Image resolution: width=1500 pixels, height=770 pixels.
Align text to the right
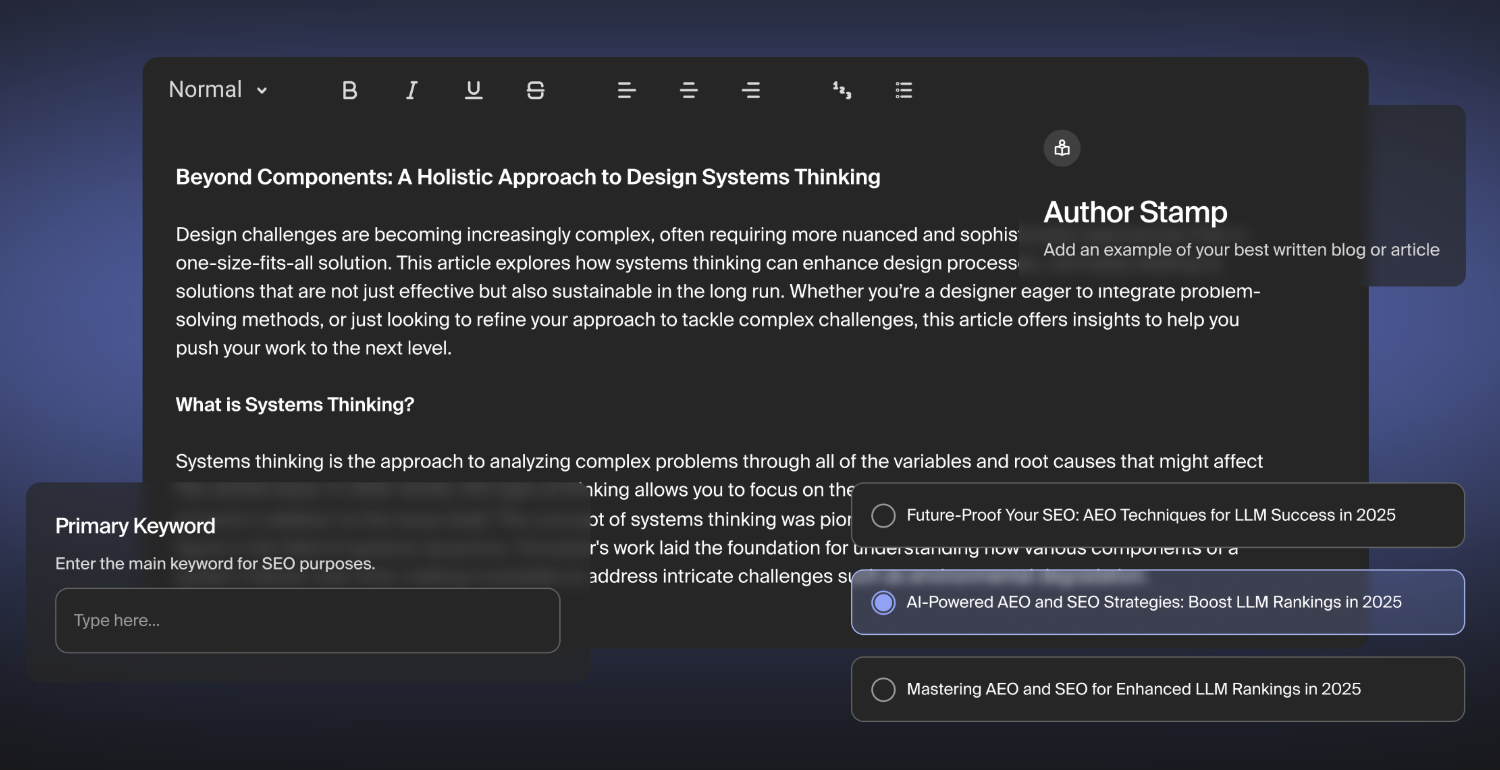(751, 90)
